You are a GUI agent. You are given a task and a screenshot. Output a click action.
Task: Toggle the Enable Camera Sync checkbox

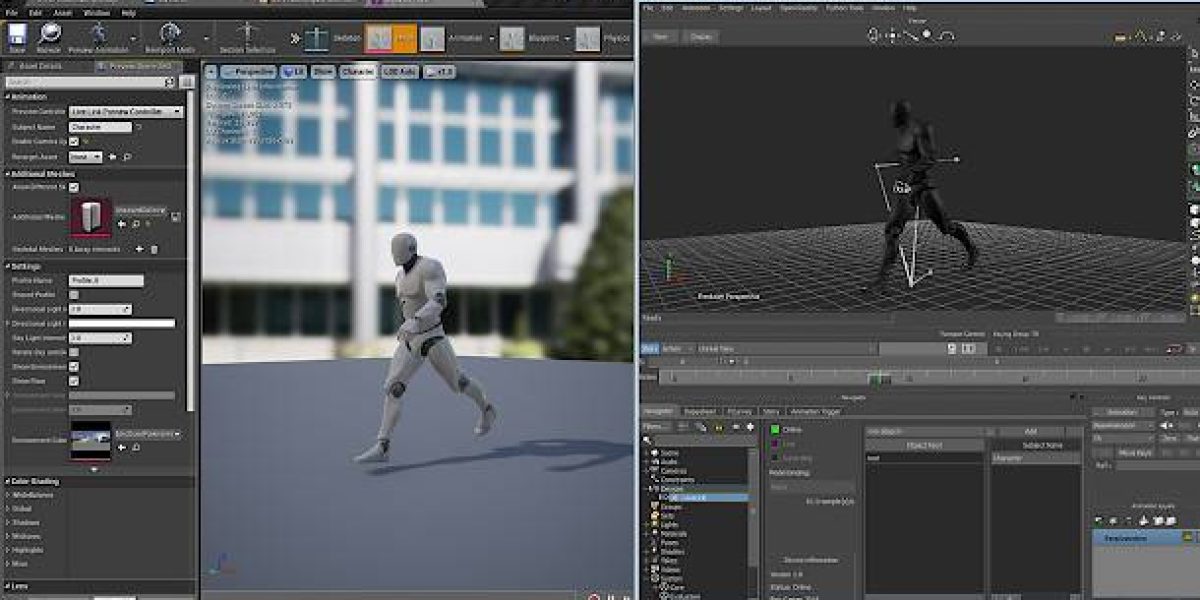click(x=74, y=142)
